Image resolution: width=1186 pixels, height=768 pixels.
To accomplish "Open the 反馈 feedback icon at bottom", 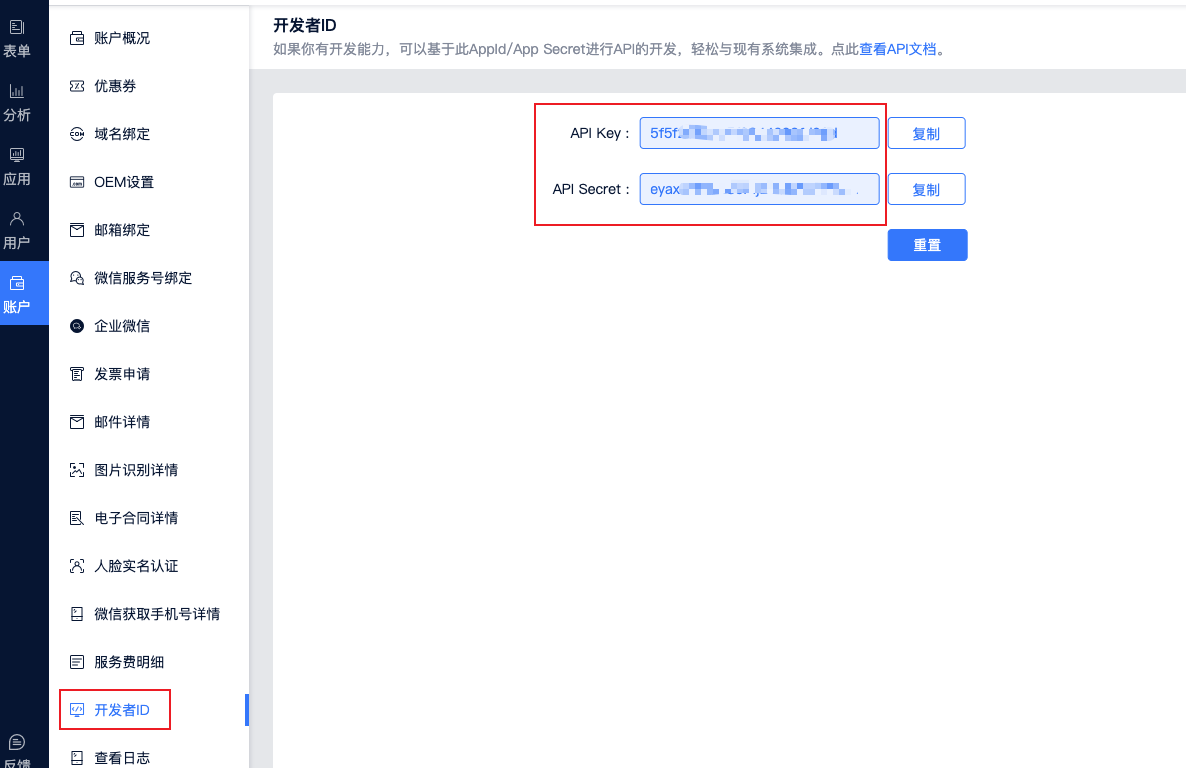I will point(17,743).
